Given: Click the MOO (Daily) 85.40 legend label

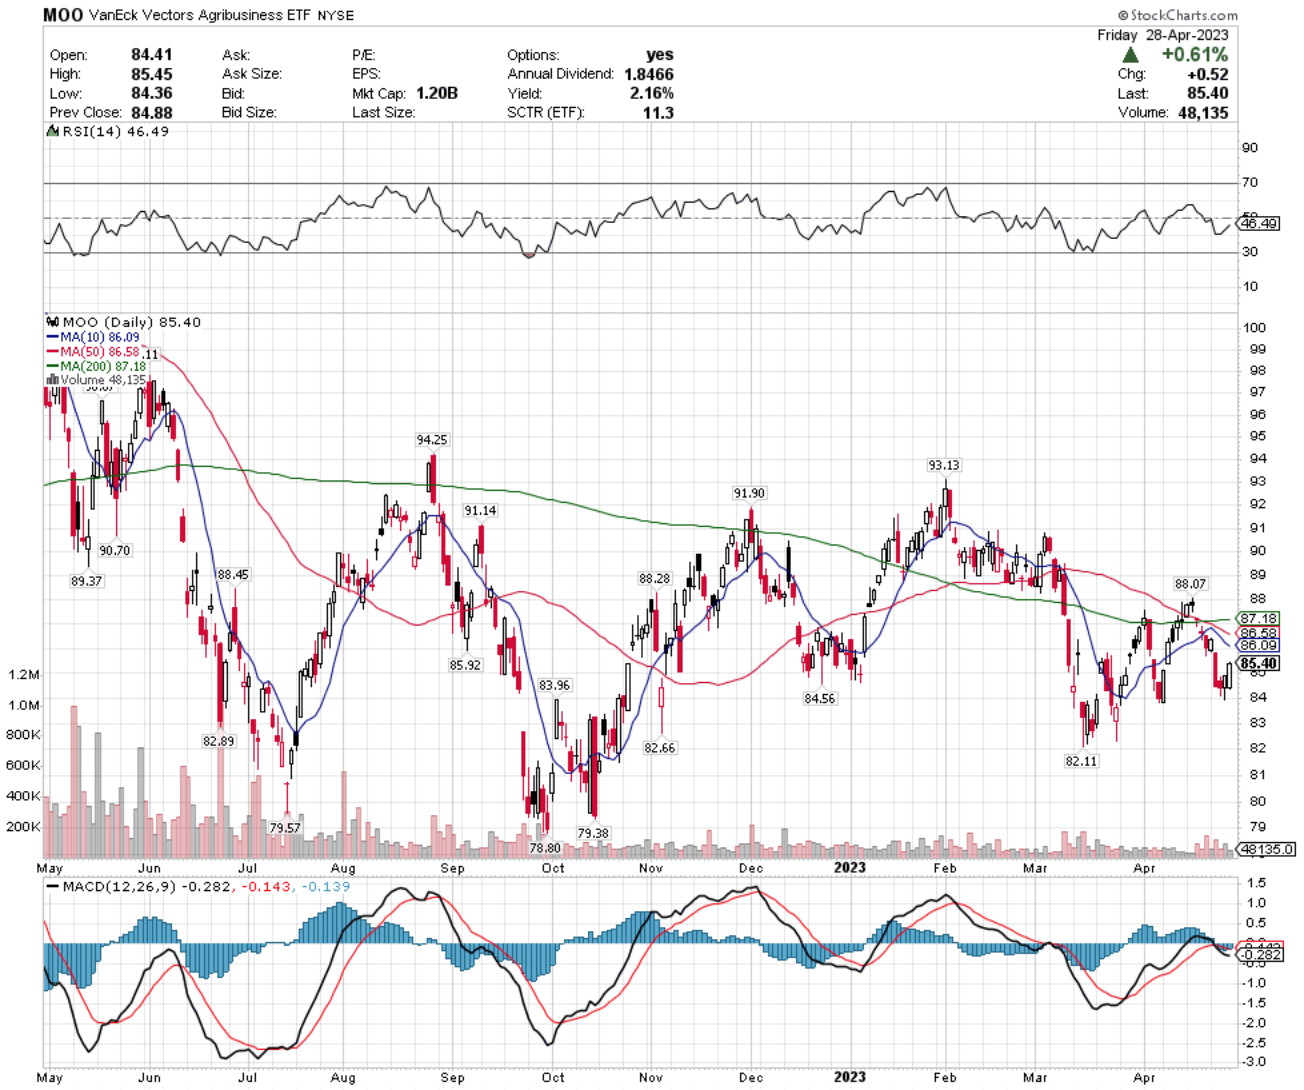Looking at the screenshot, I should pos(131,322).
